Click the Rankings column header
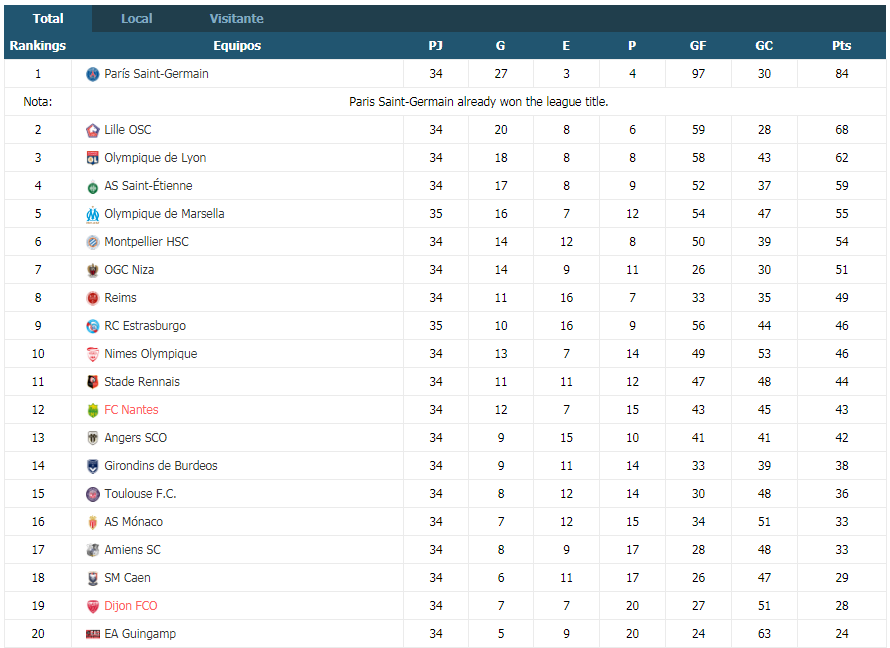This screenshot has width=890, height=648. coord(37,45)
